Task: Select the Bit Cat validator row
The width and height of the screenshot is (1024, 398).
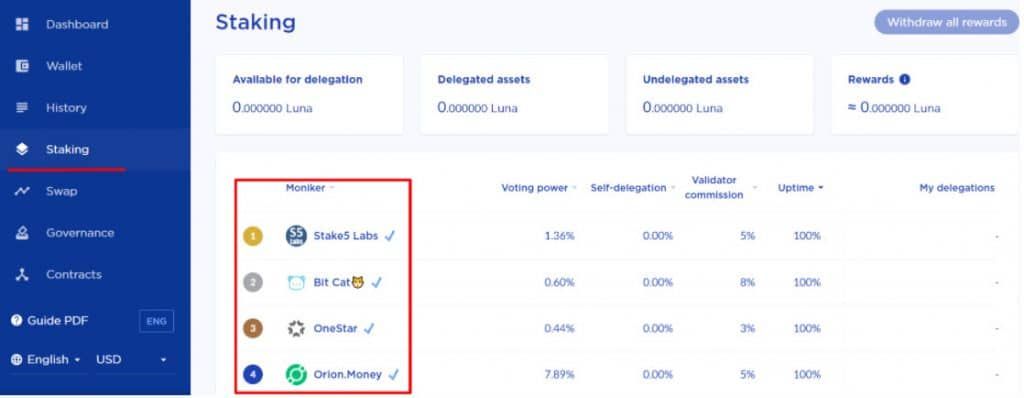Action: coord(616,282)
